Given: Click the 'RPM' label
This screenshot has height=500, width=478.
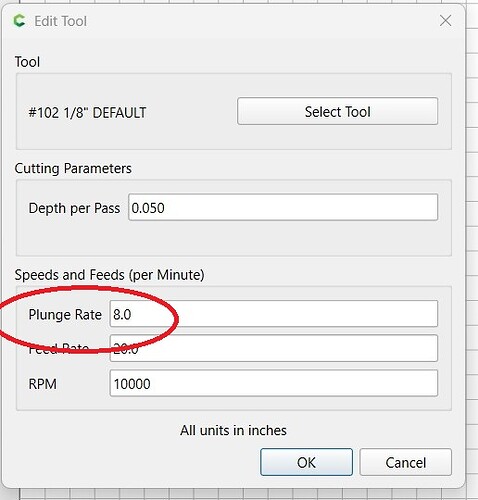Looking at the screenshot, I should point(43,384).
